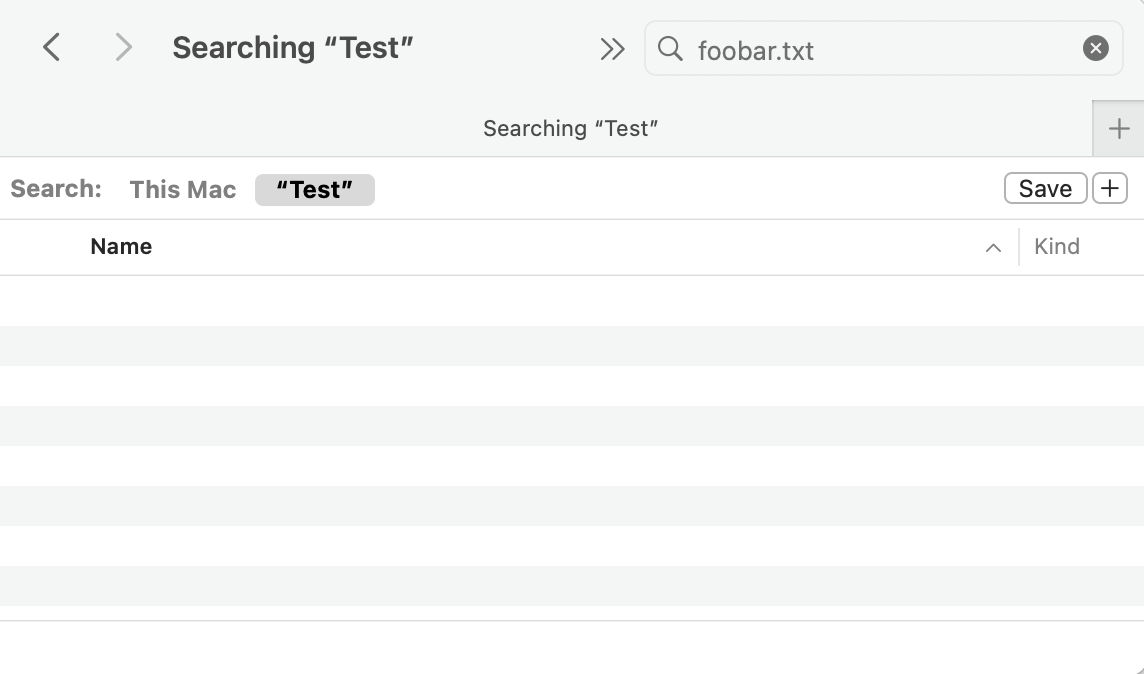Open a new Finder tab with plus icon

1119,128
